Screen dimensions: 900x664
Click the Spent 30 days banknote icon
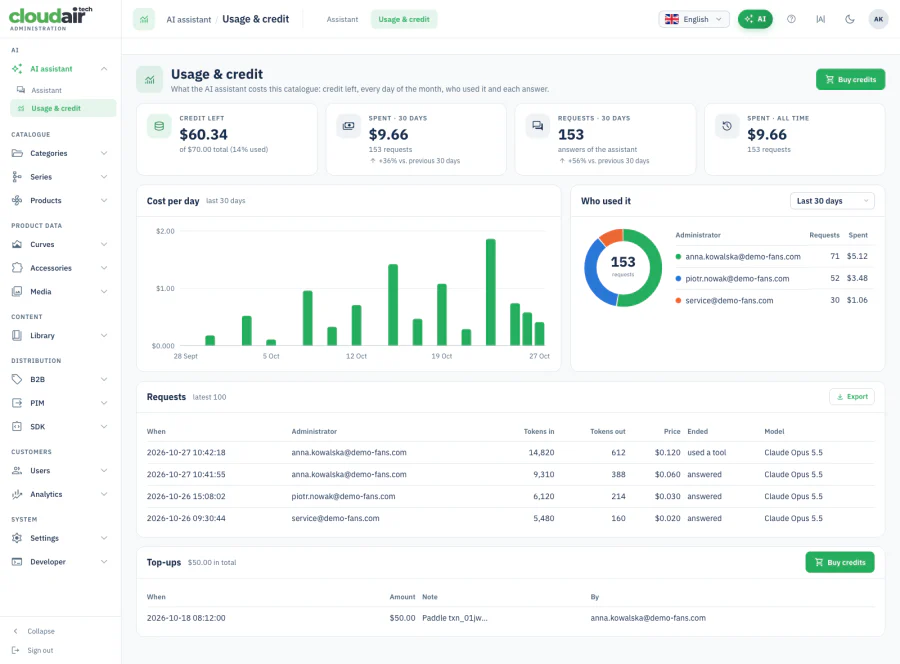pos(348,126)
